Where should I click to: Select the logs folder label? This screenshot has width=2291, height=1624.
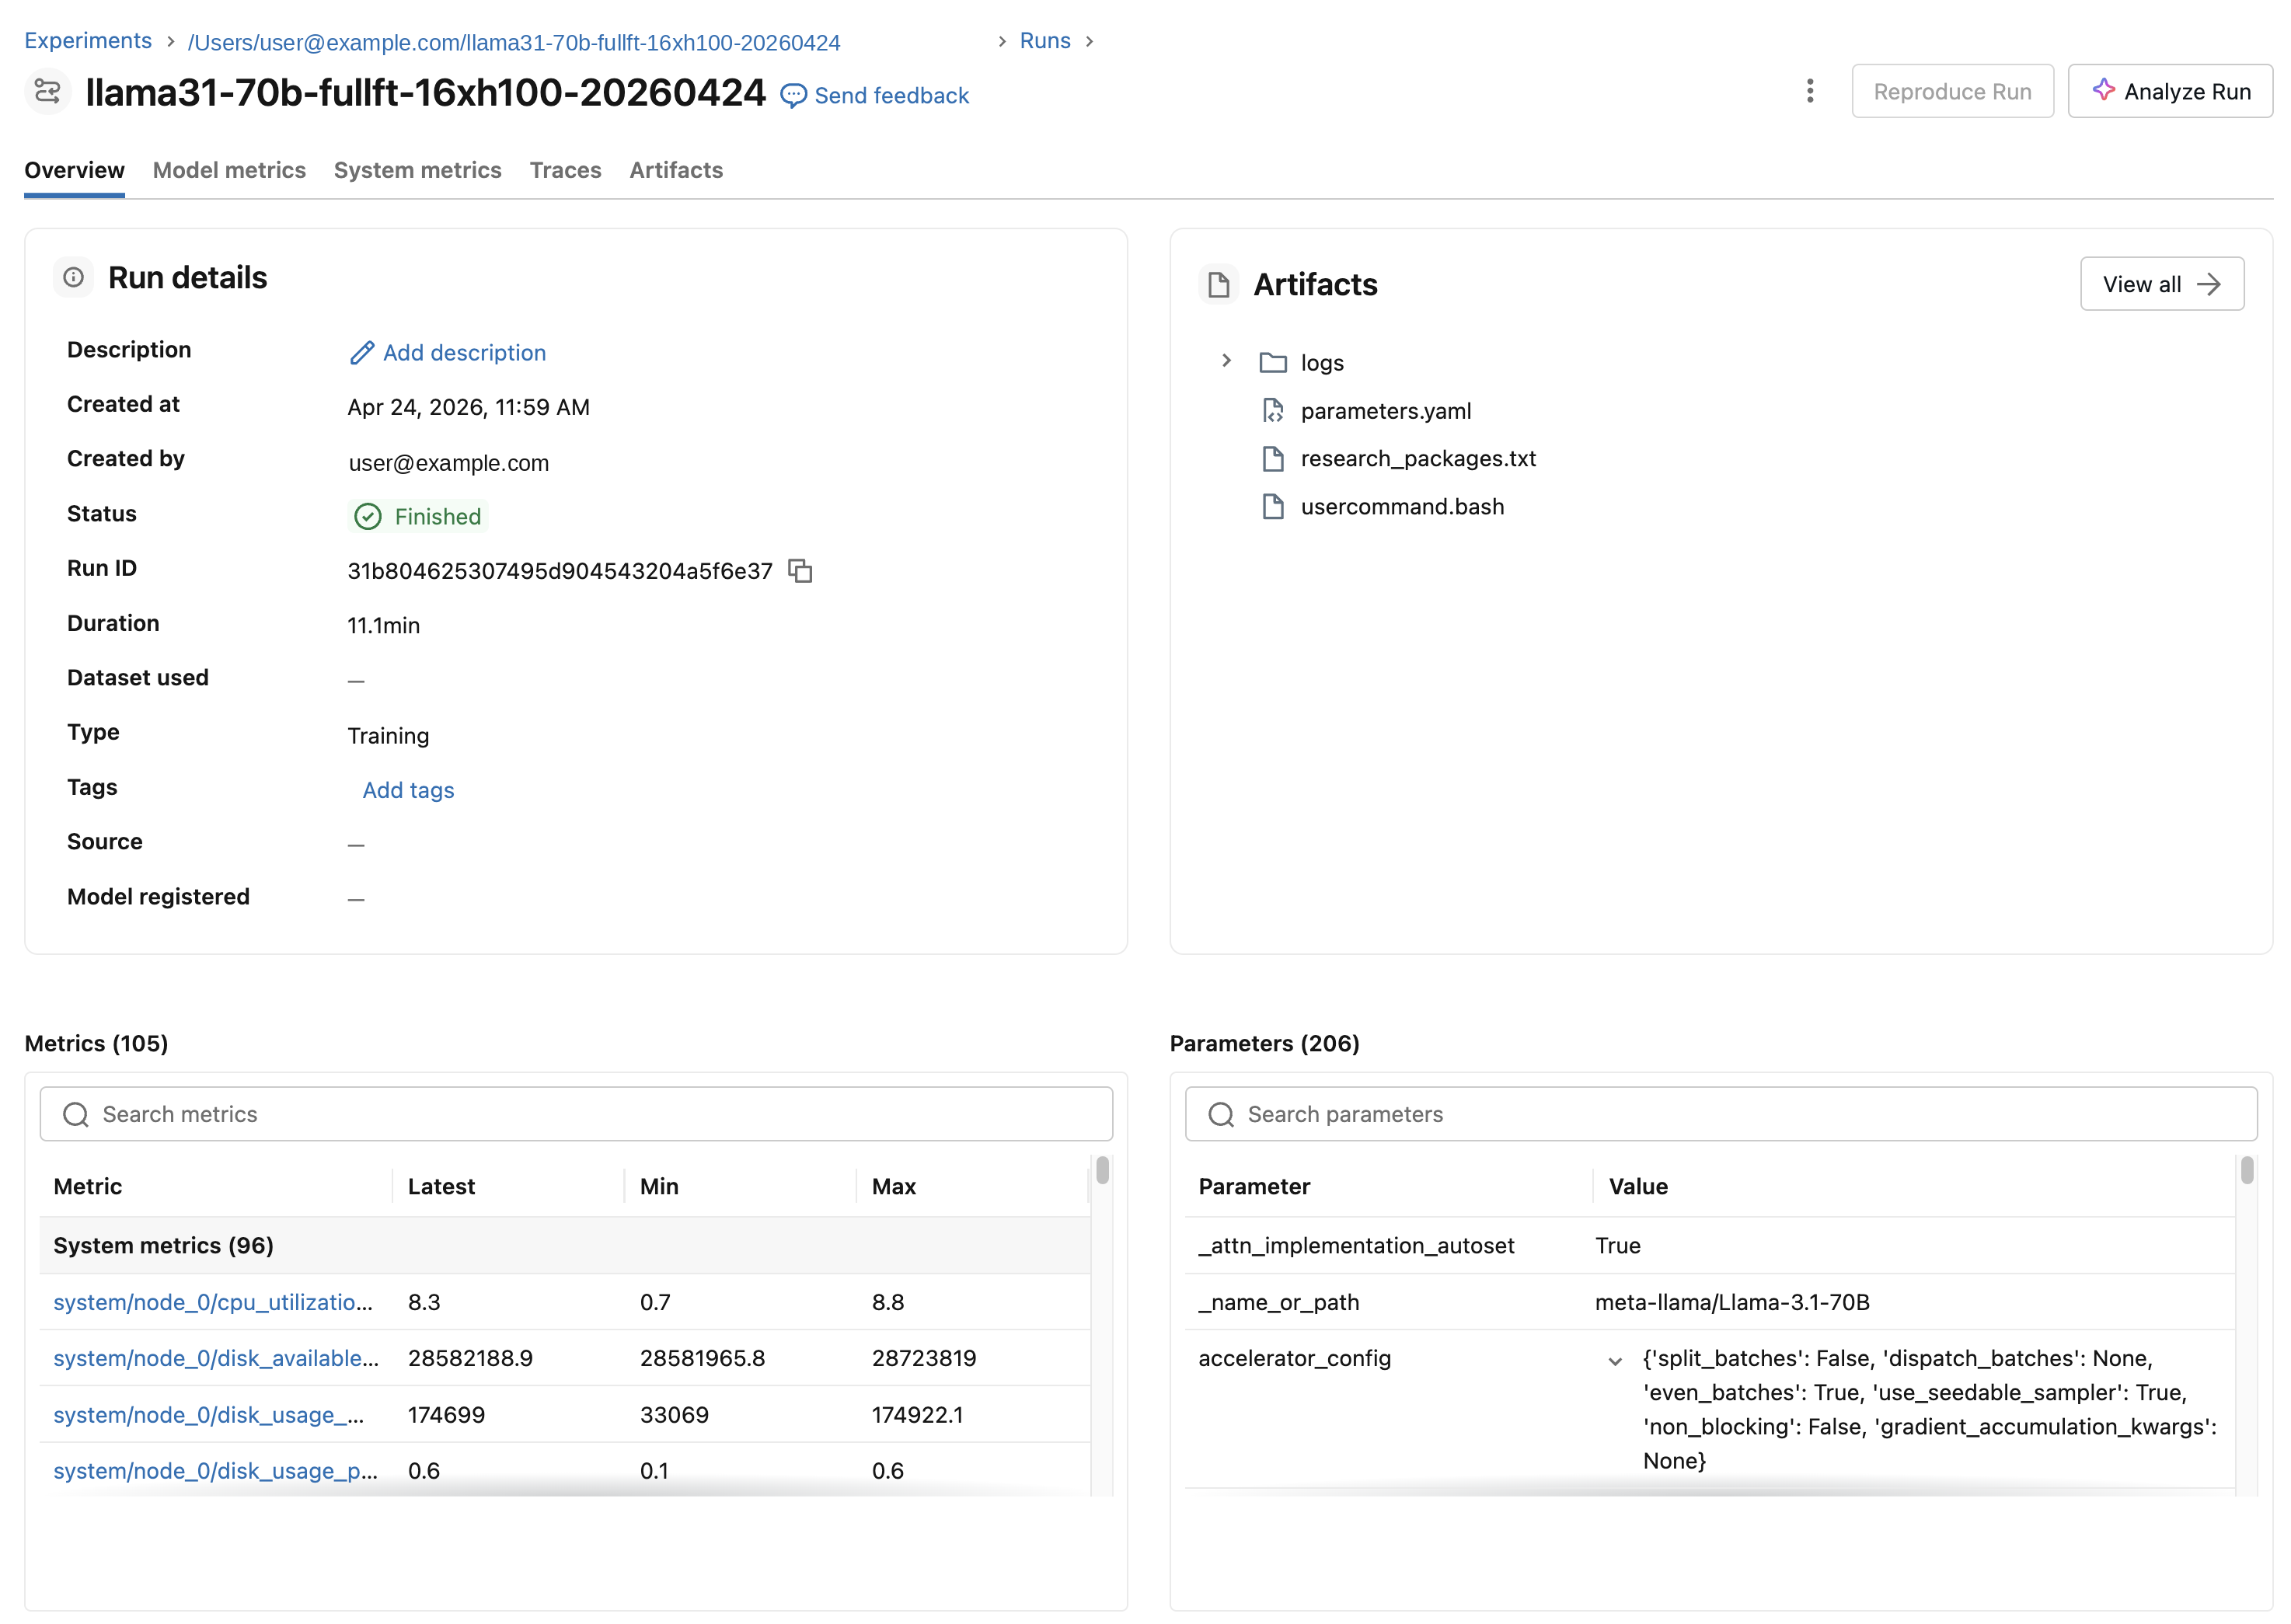(x=1322, y=363)
